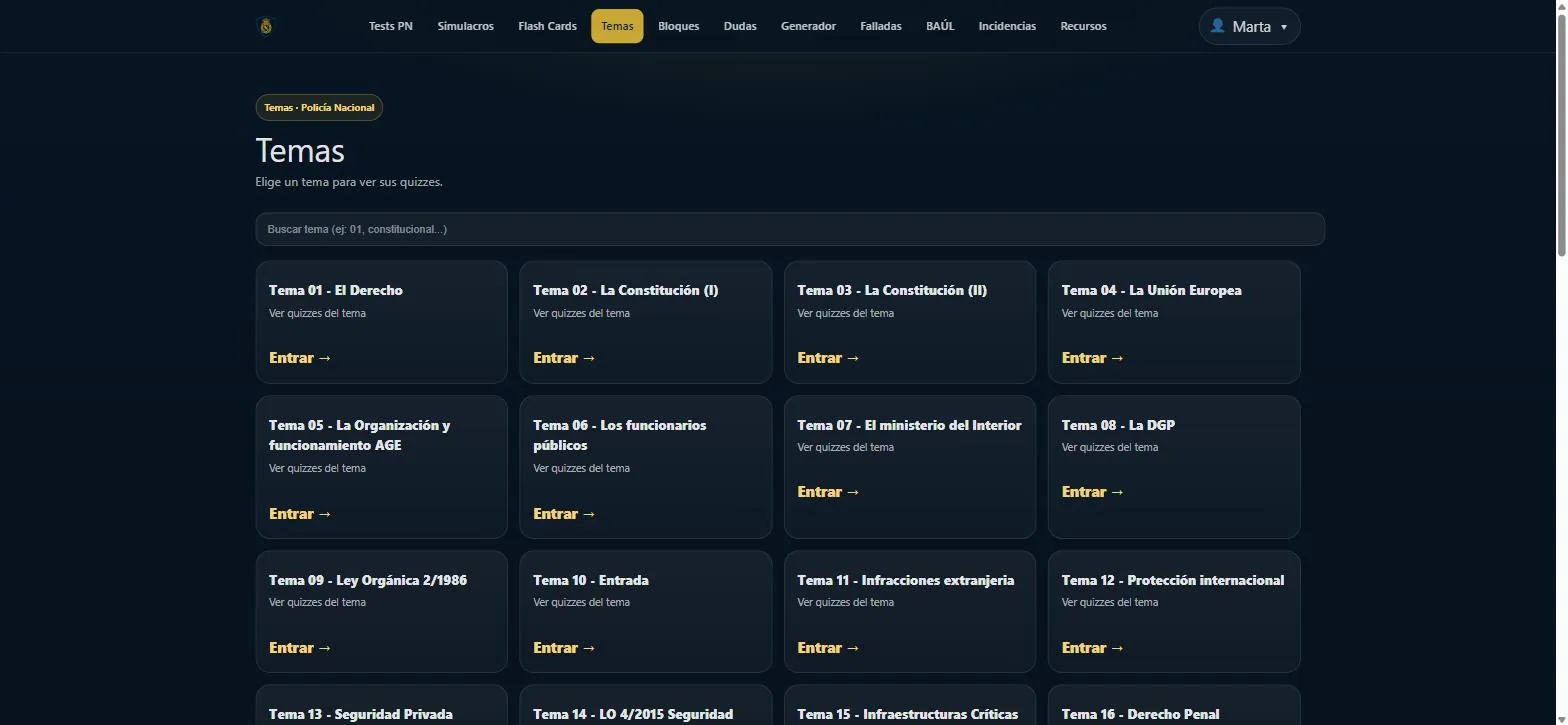The width and height of the screenshot is (1568, 725).
Task: Open the BAÚL menu item
Action: (x=940, y=26)
